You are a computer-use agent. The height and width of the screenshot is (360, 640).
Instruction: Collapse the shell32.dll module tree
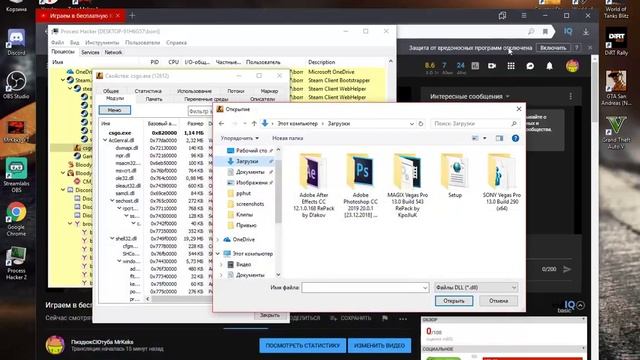112,238
